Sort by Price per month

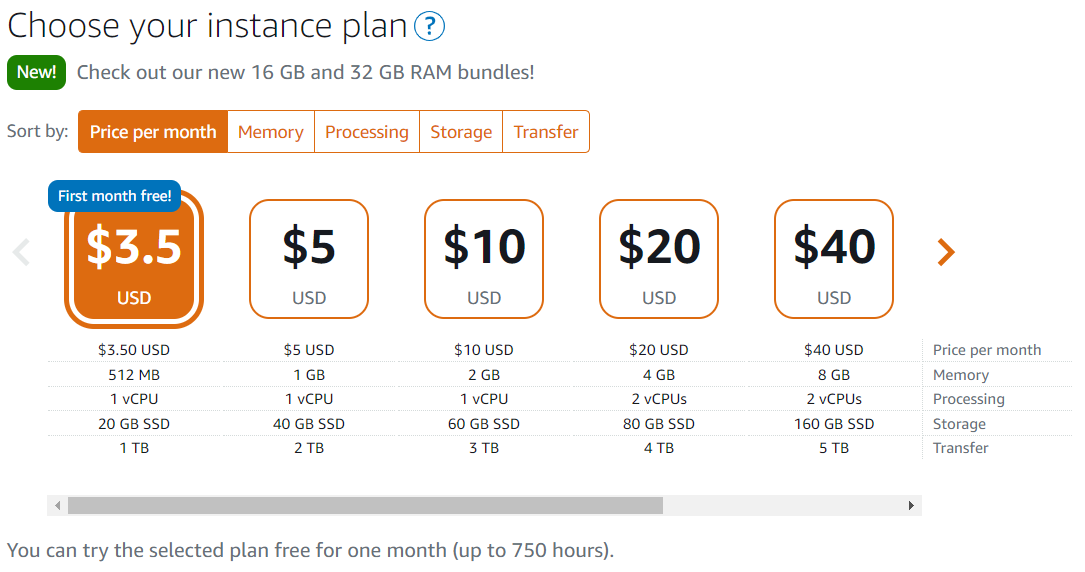[153, 132]
